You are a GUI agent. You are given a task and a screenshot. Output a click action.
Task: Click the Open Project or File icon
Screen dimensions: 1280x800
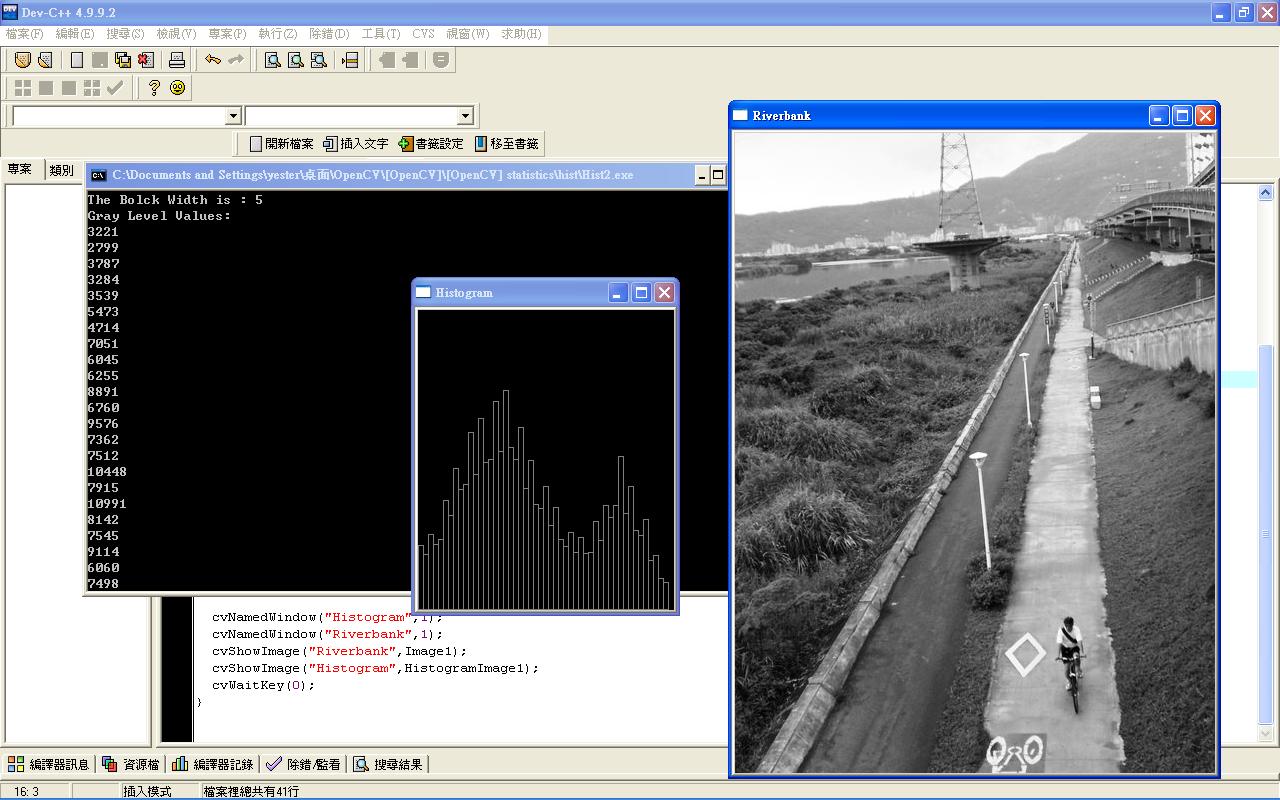pyautogui.click(x=45, y=60)
